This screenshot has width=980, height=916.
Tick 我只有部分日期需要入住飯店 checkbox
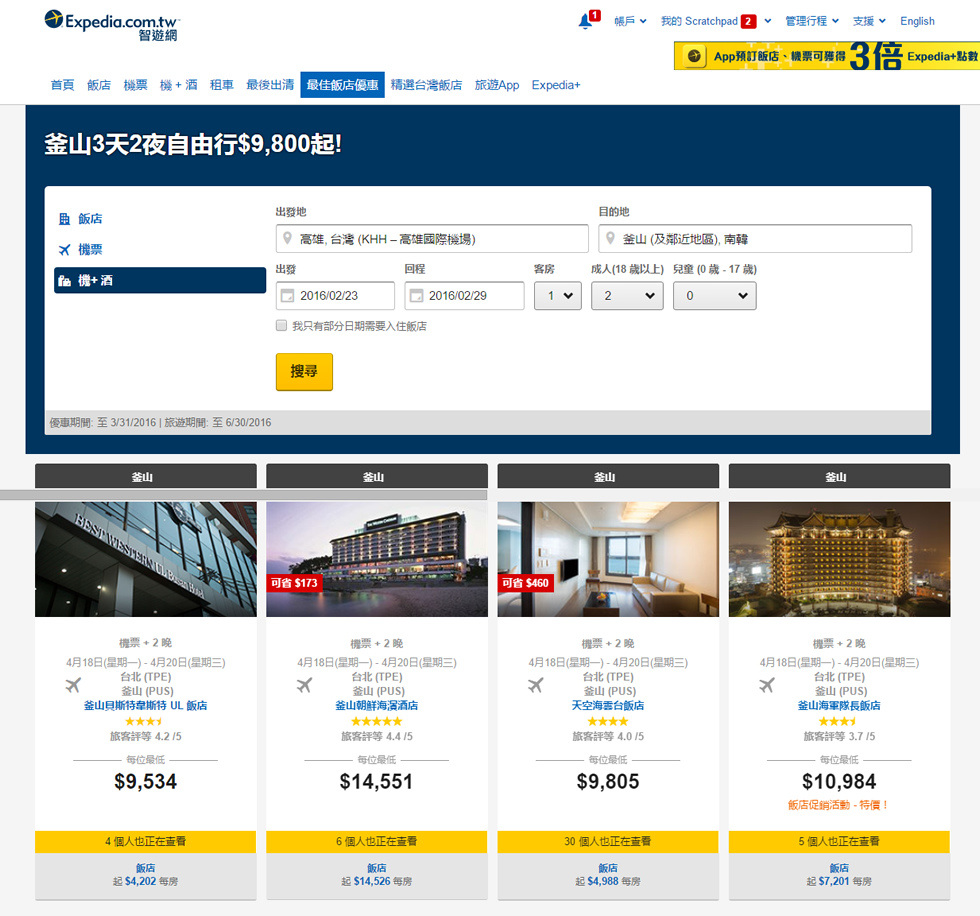point(282,326)
